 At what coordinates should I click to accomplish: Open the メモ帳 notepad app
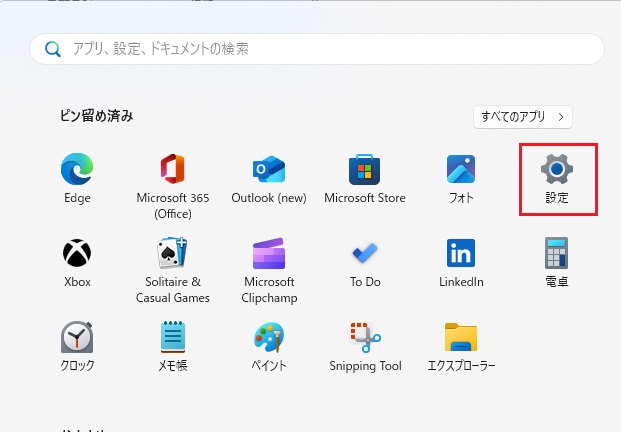point(173,337)
